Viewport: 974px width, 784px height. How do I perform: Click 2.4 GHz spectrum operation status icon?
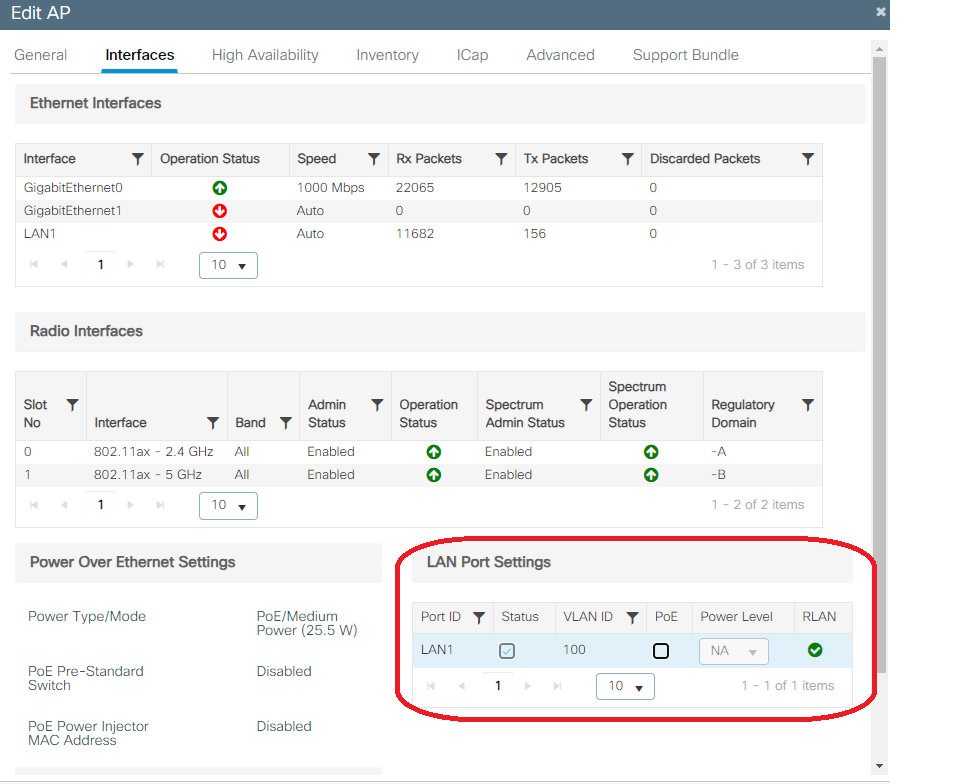650,452
